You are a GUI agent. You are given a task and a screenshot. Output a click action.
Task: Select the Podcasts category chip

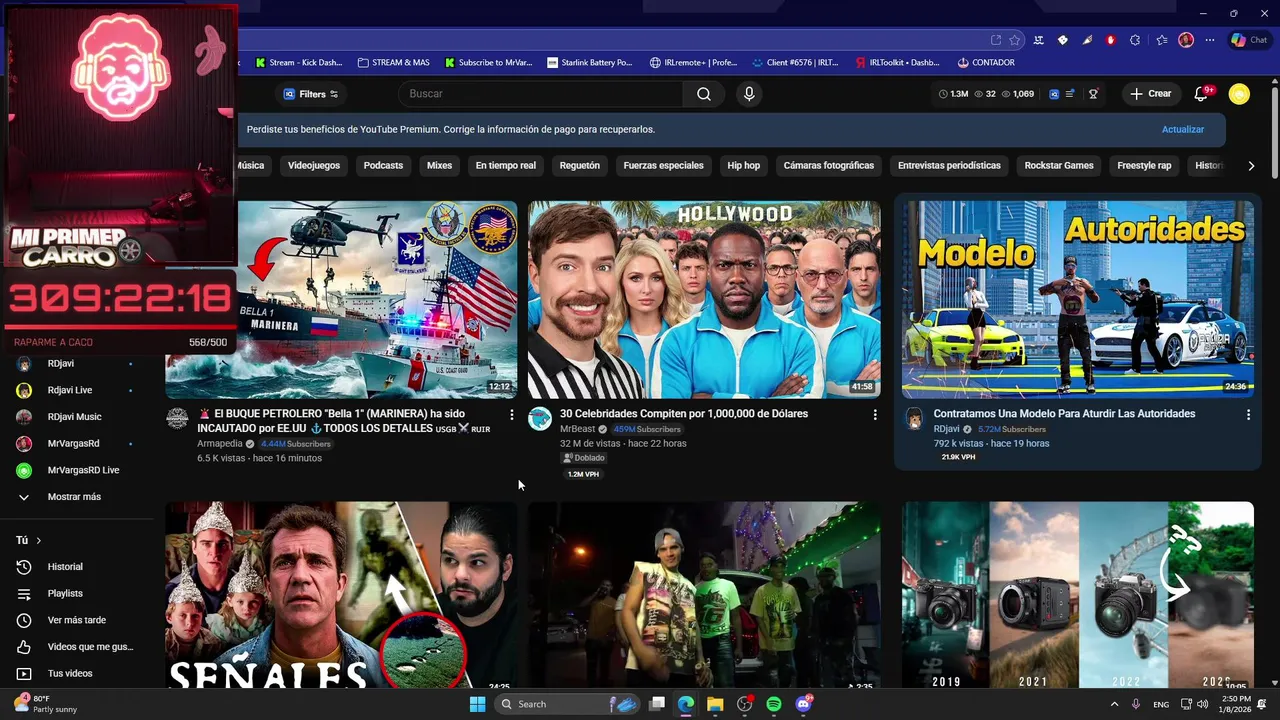(x=383, y=166)
